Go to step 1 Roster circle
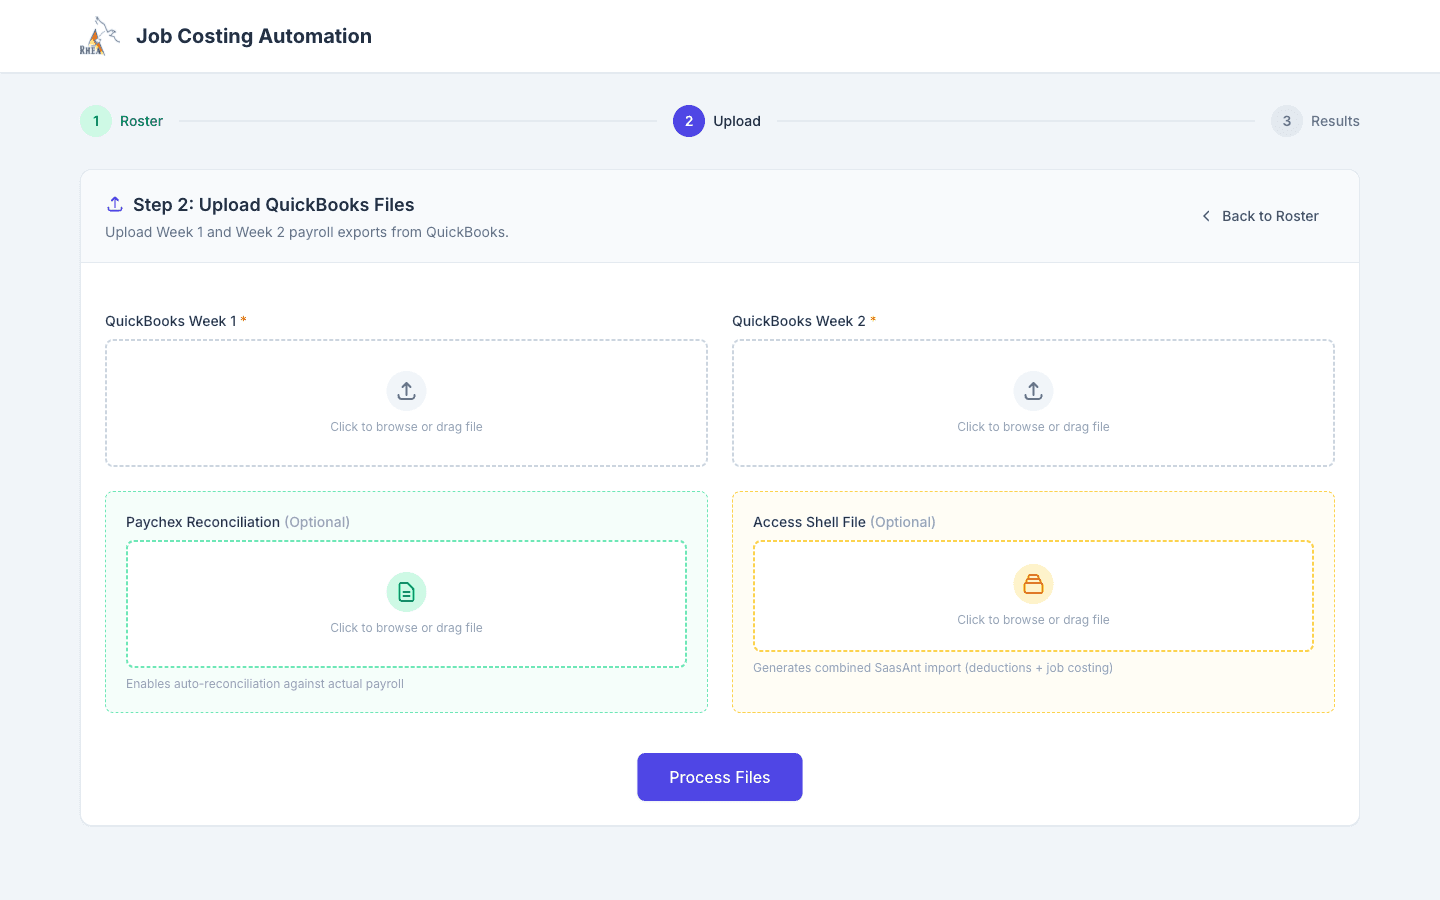This screenshot has width=1440, height=900. [96, 121]
